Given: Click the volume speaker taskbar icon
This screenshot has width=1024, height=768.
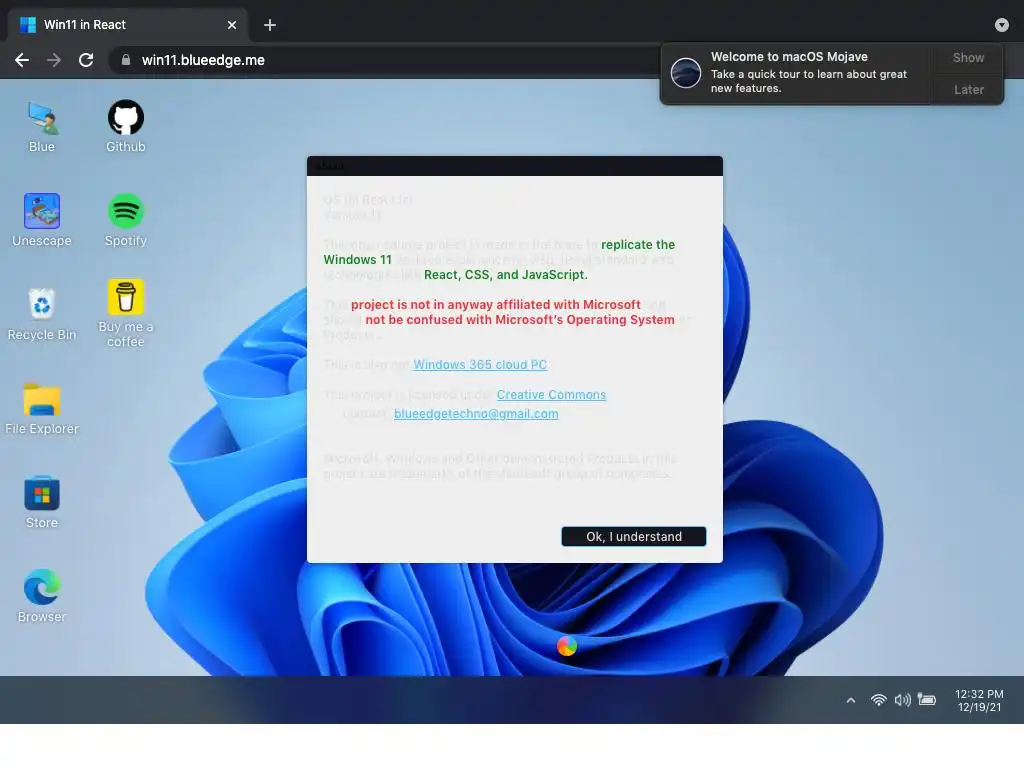Looking at the screenshot, I should (x=903, y=700).
